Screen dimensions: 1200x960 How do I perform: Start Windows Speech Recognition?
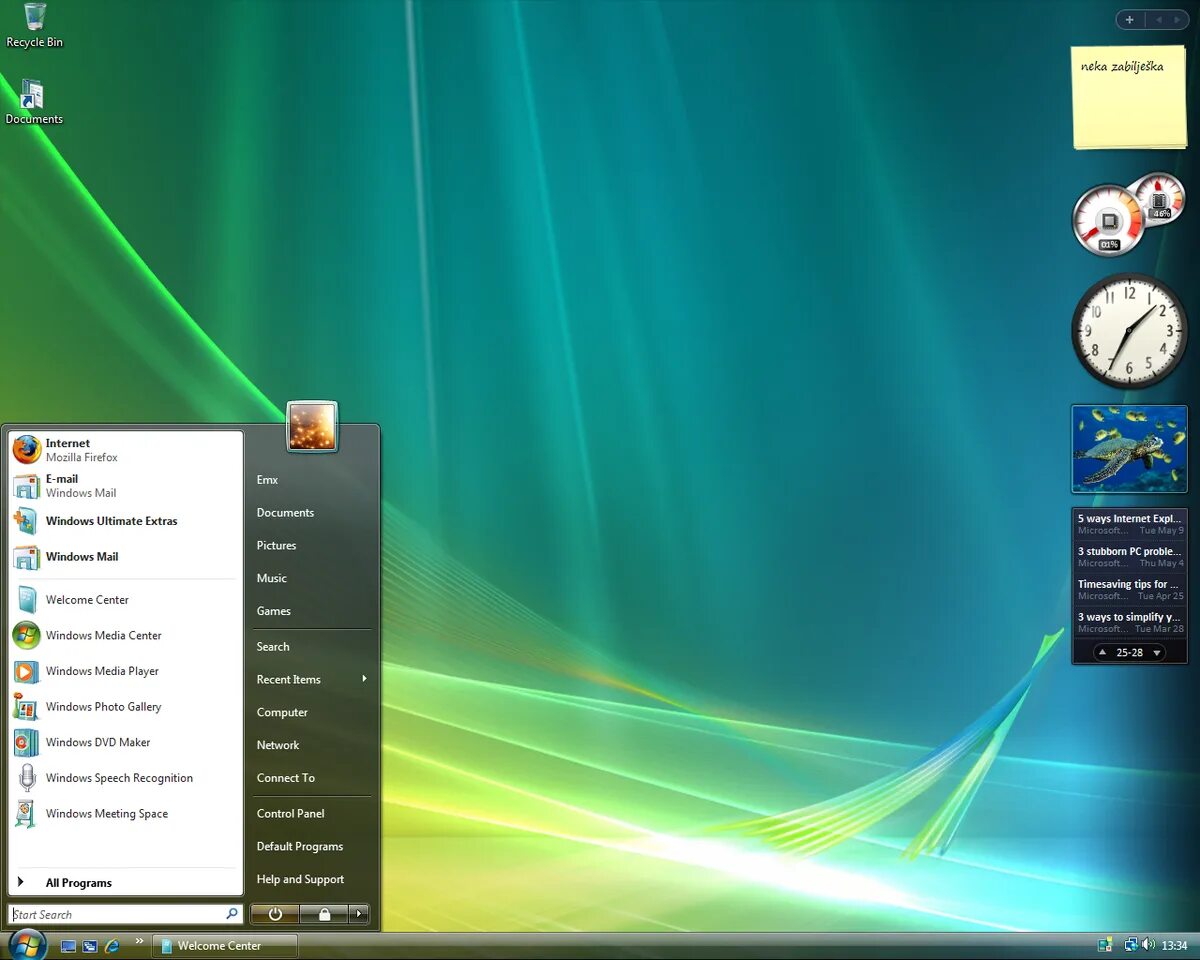click(x=119, y=777)
